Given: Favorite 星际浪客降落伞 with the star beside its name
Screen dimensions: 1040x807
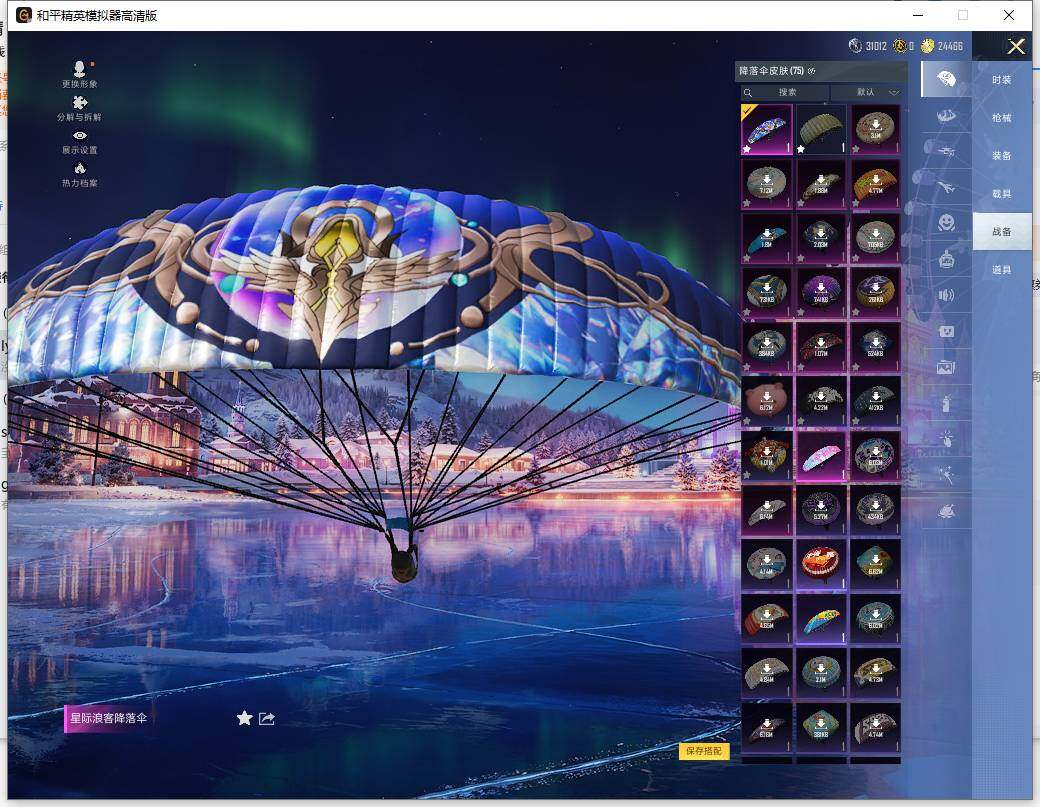Looking at the screenshot, I should [245, 718].
